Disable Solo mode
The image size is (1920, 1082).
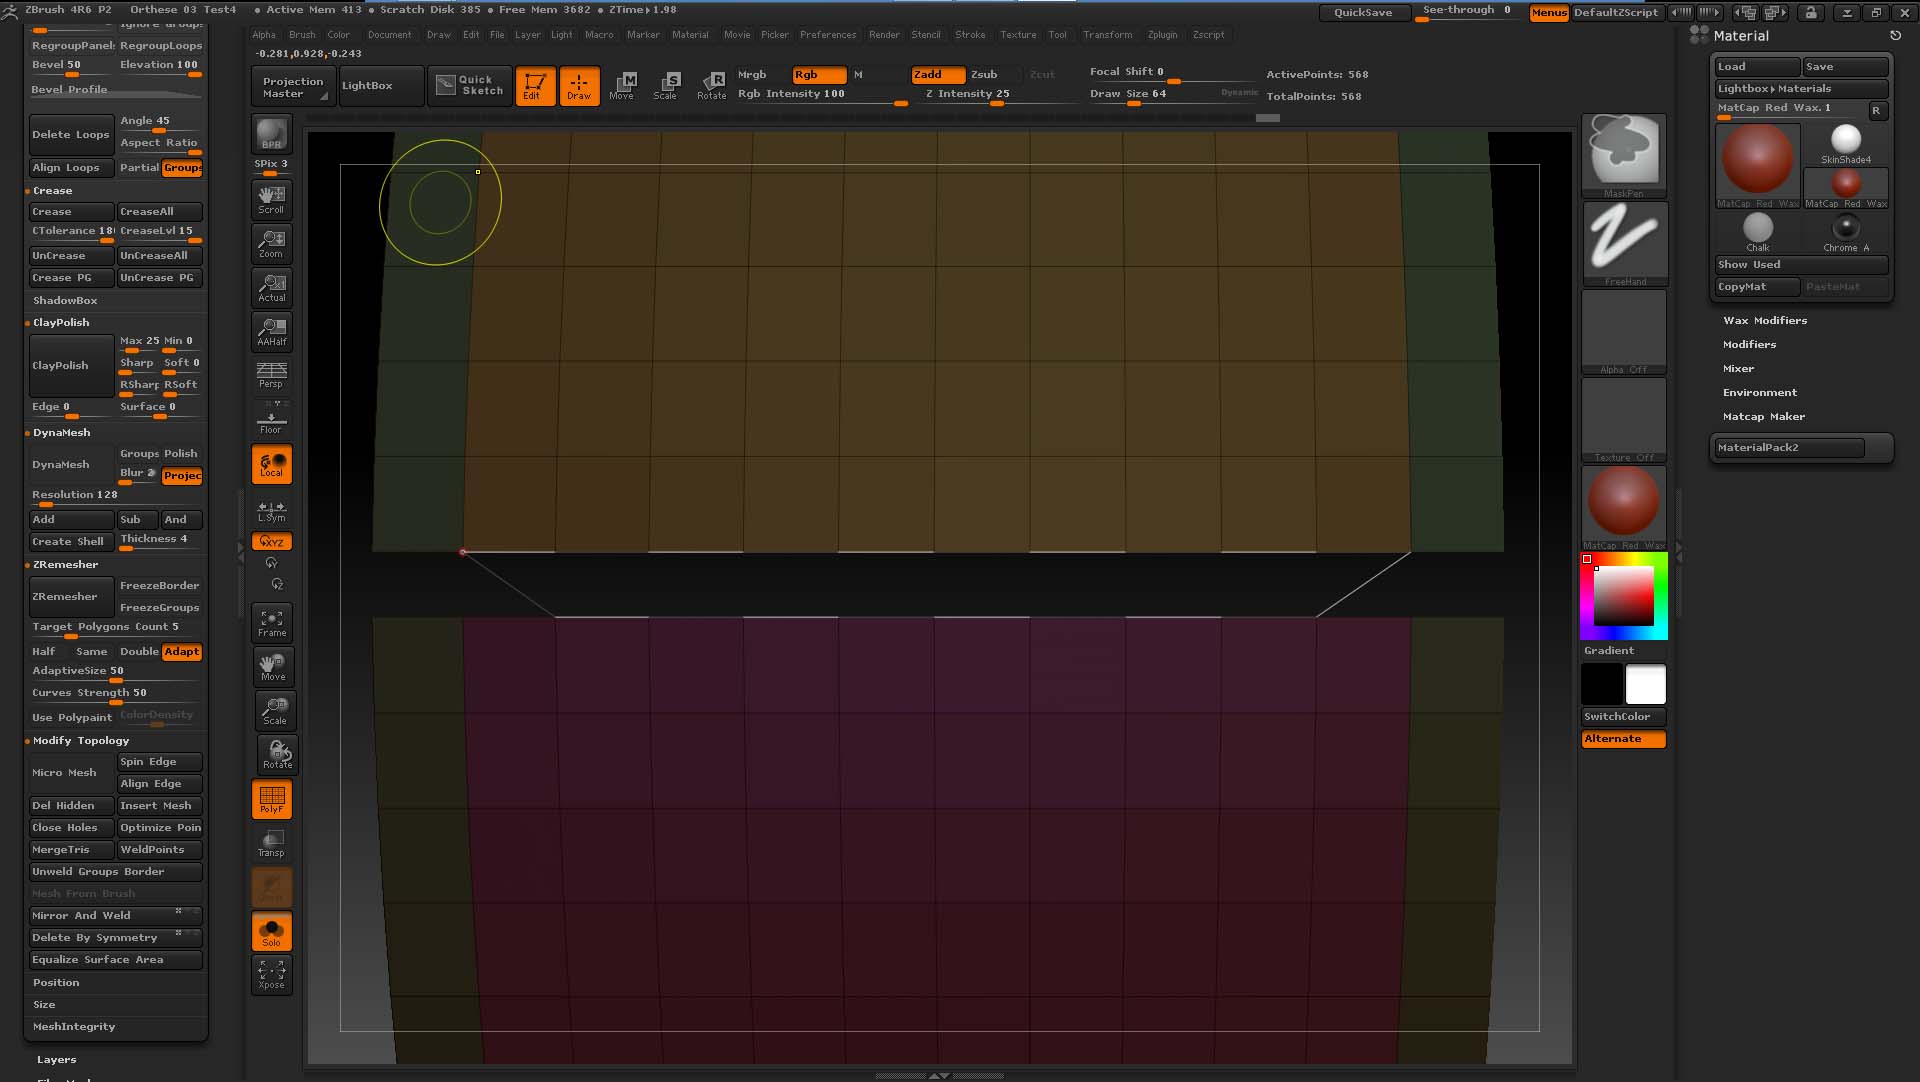[271, 932]
